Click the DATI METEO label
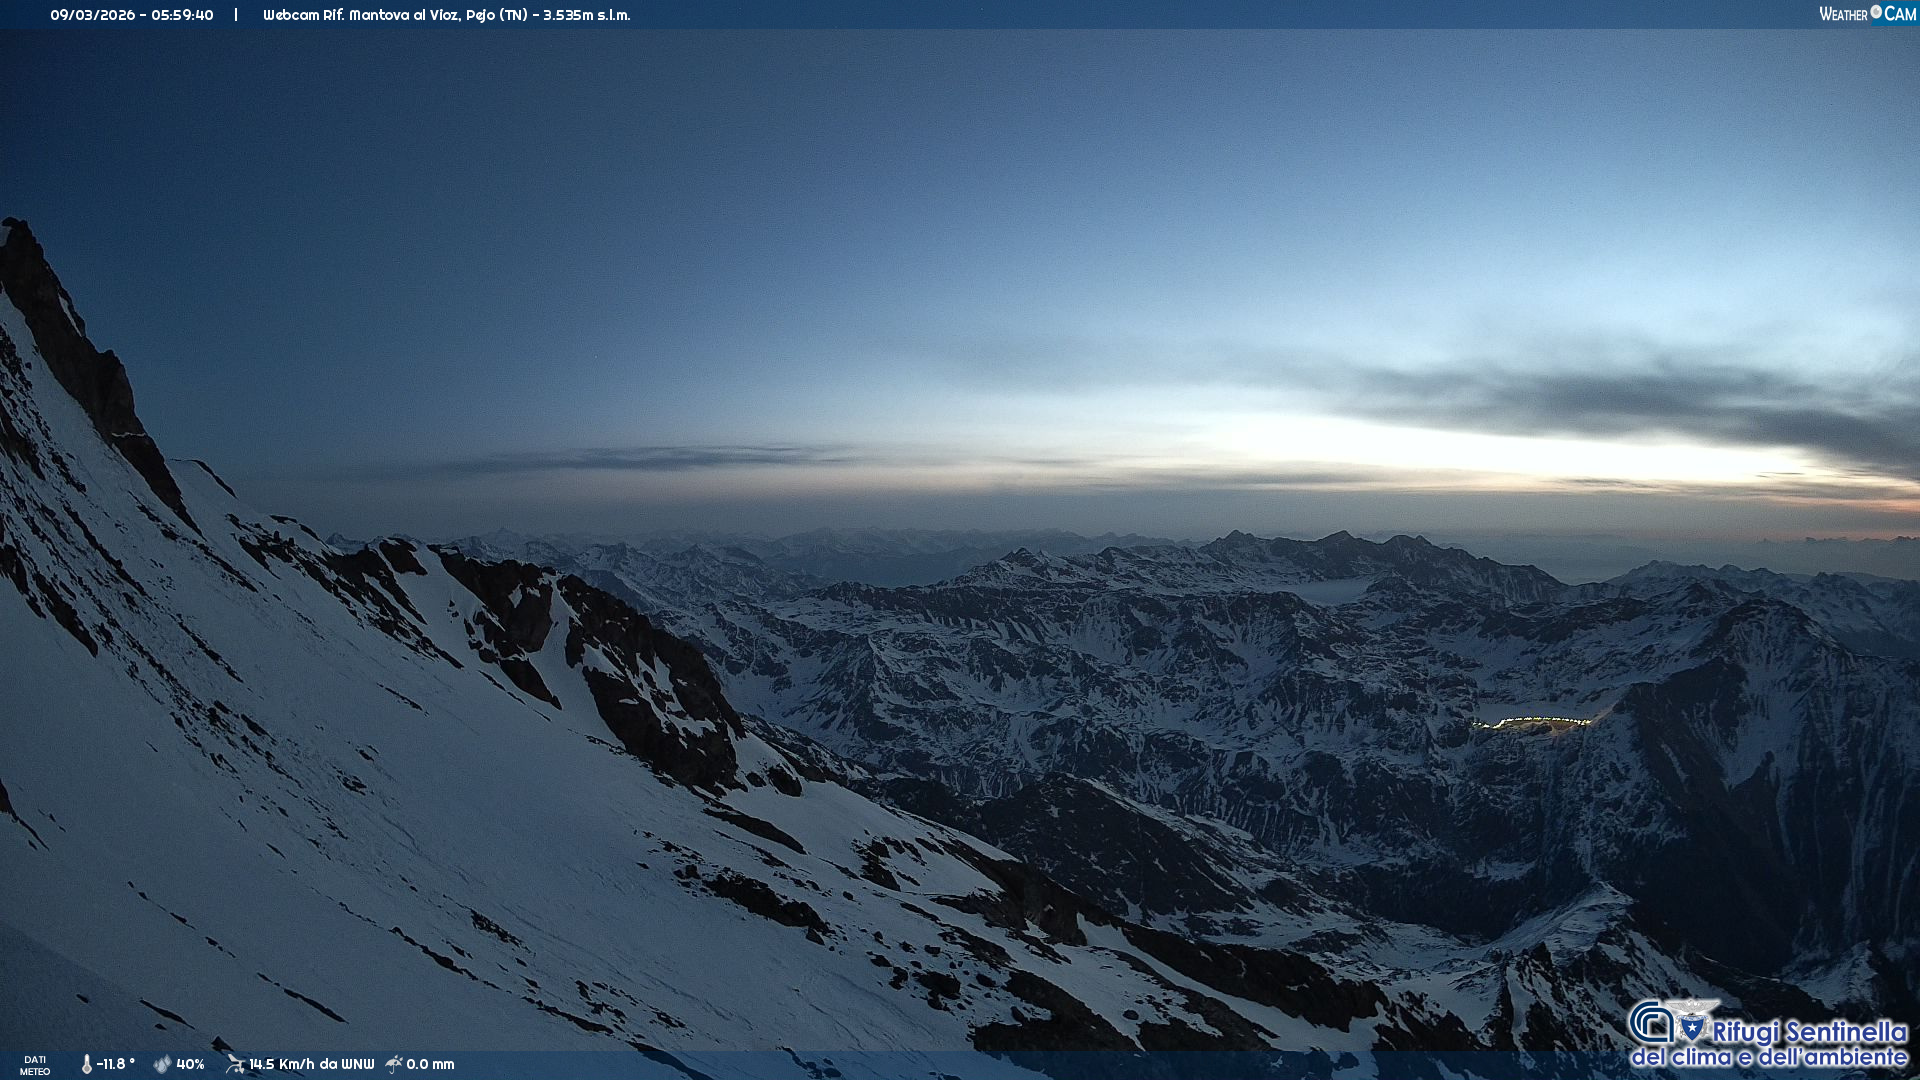Screen dimensions: 1920x1080 coord(35,1065)
